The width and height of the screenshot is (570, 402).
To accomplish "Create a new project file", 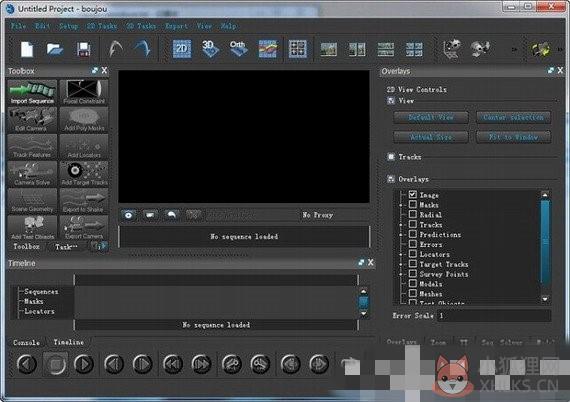I will (x=27, y=49).
